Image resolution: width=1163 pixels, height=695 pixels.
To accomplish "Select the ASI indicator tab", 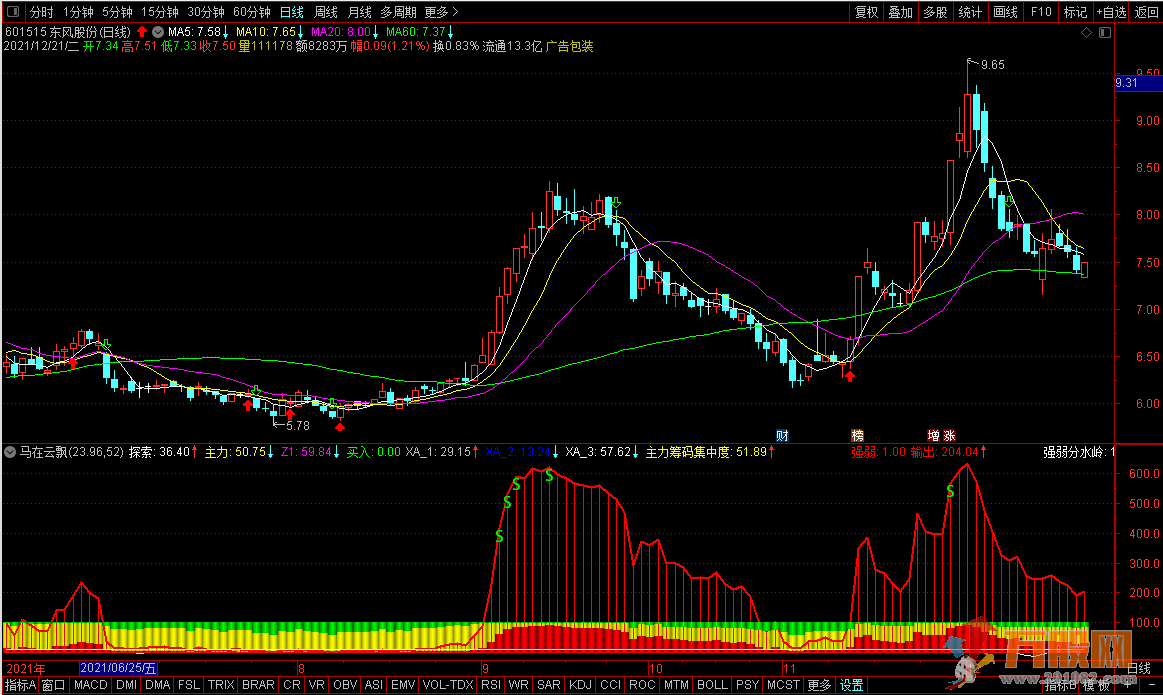I will pyautogui.click(x=374, y=685).
